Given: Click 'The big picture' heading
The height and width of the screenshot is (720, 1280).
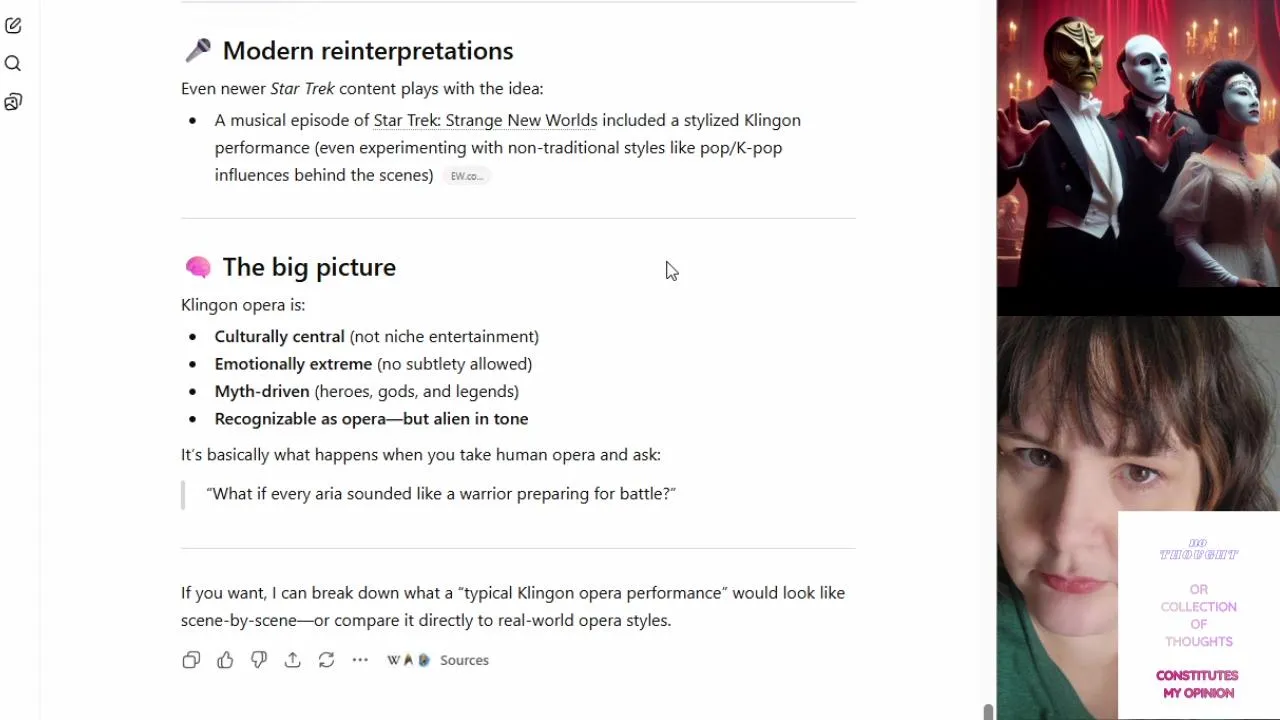Looking at the screenshot, I should tap(309, 267).
